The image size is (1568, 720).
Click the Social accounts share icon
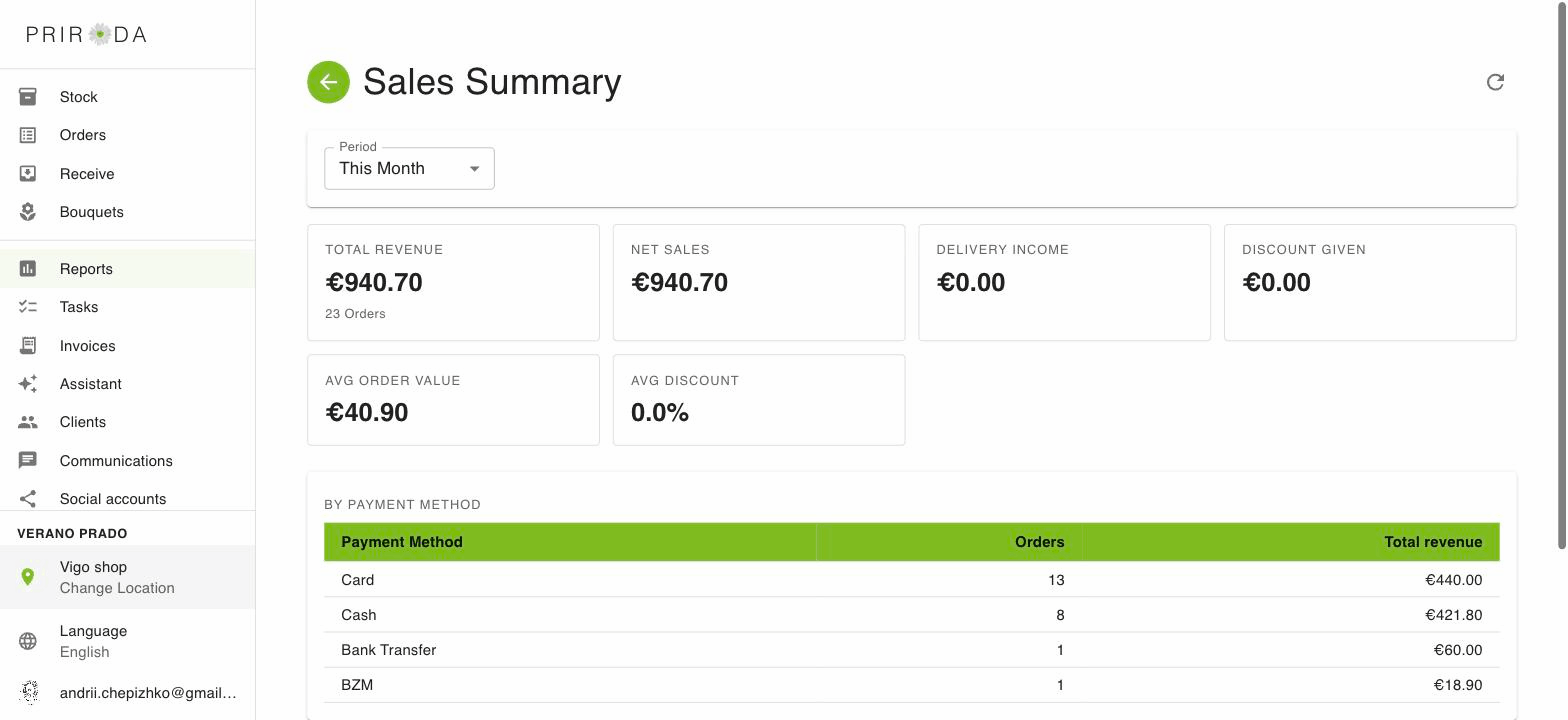(x=28, y=499)
